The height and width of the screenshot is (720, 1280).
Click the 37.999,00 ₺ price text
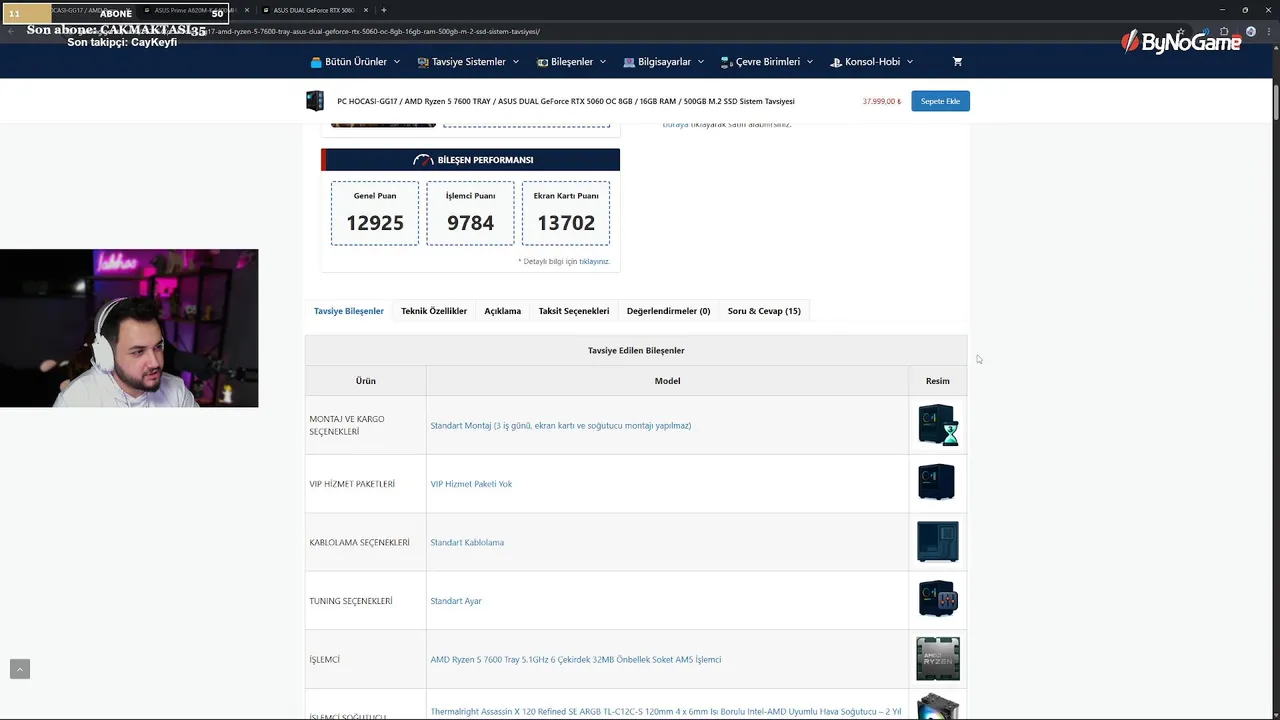tap(882, 101)
